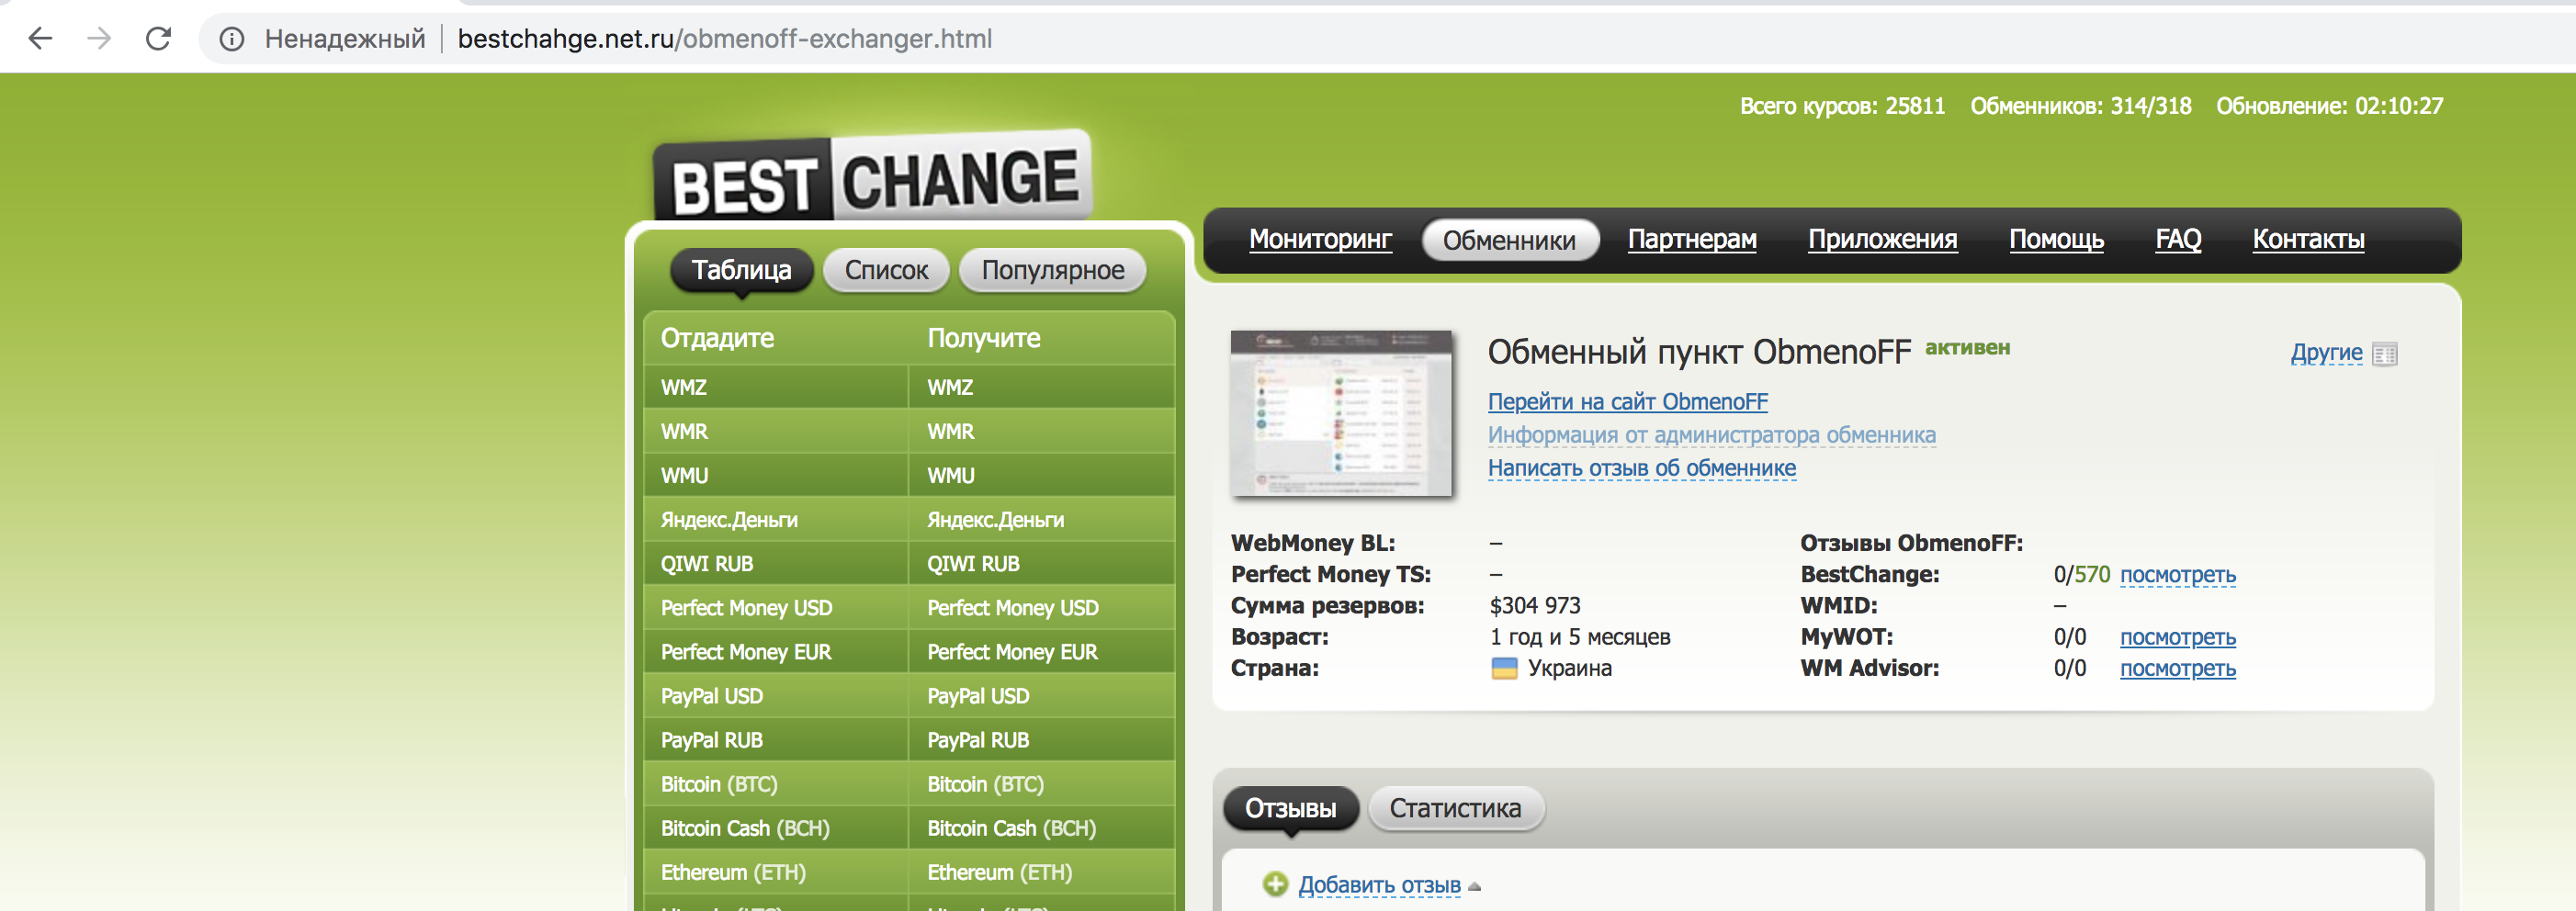Pick Perfect Money USD in Получите column
This screenshot has height=911, width=2576.
[1041, 607]
